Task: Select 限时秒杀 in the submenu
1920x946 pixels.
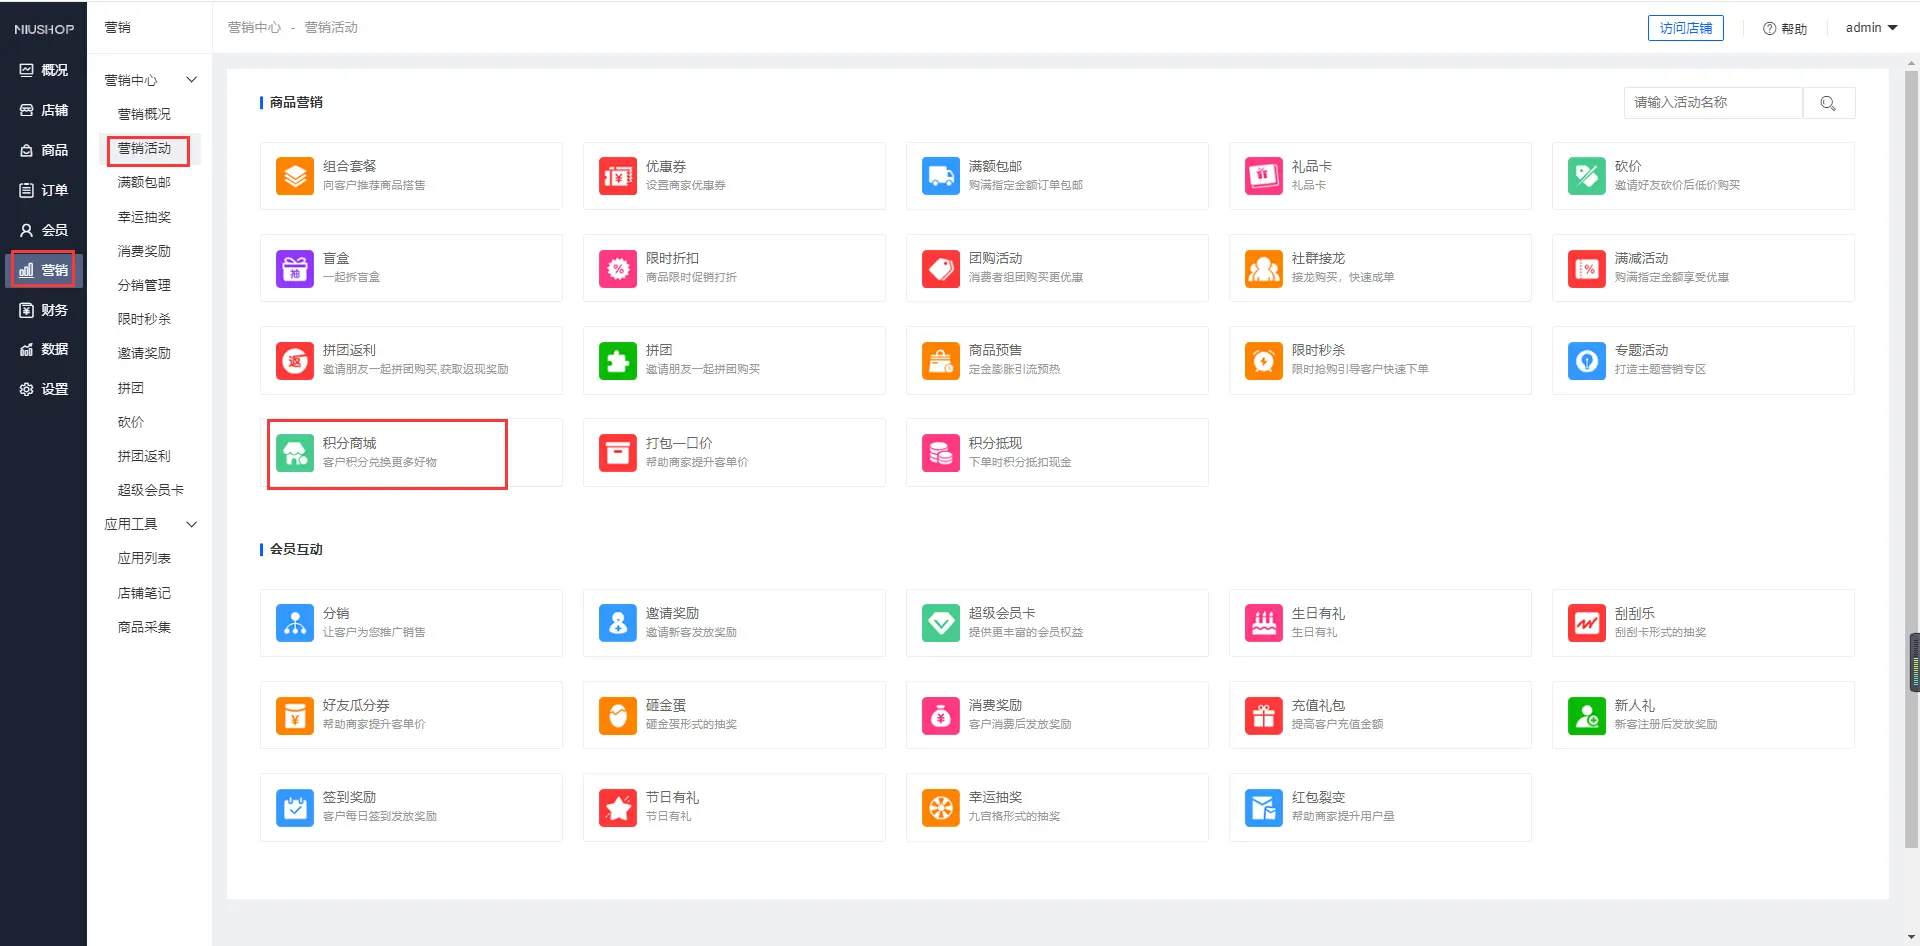Action: click(x=144, y=319)
